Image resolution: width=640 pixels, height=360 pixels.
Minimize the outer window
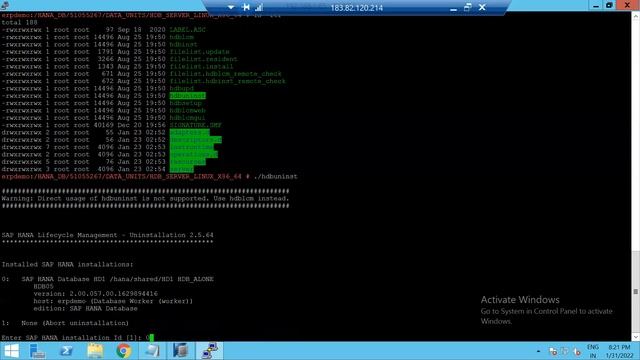[596, 5]
